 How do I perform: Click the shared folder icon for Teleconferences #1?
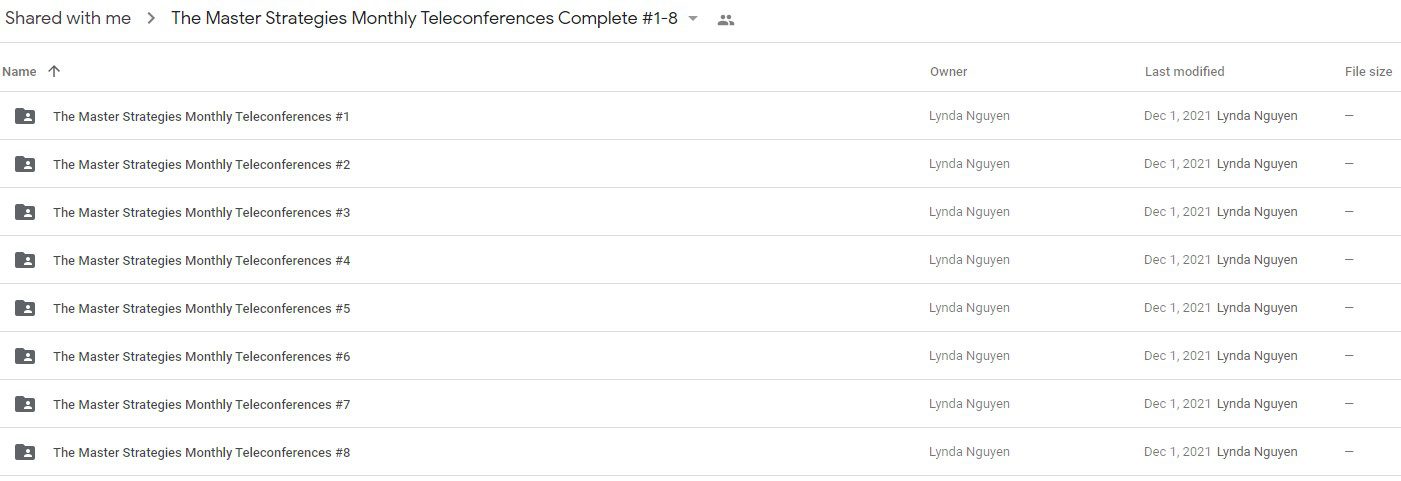coord(25,116)
